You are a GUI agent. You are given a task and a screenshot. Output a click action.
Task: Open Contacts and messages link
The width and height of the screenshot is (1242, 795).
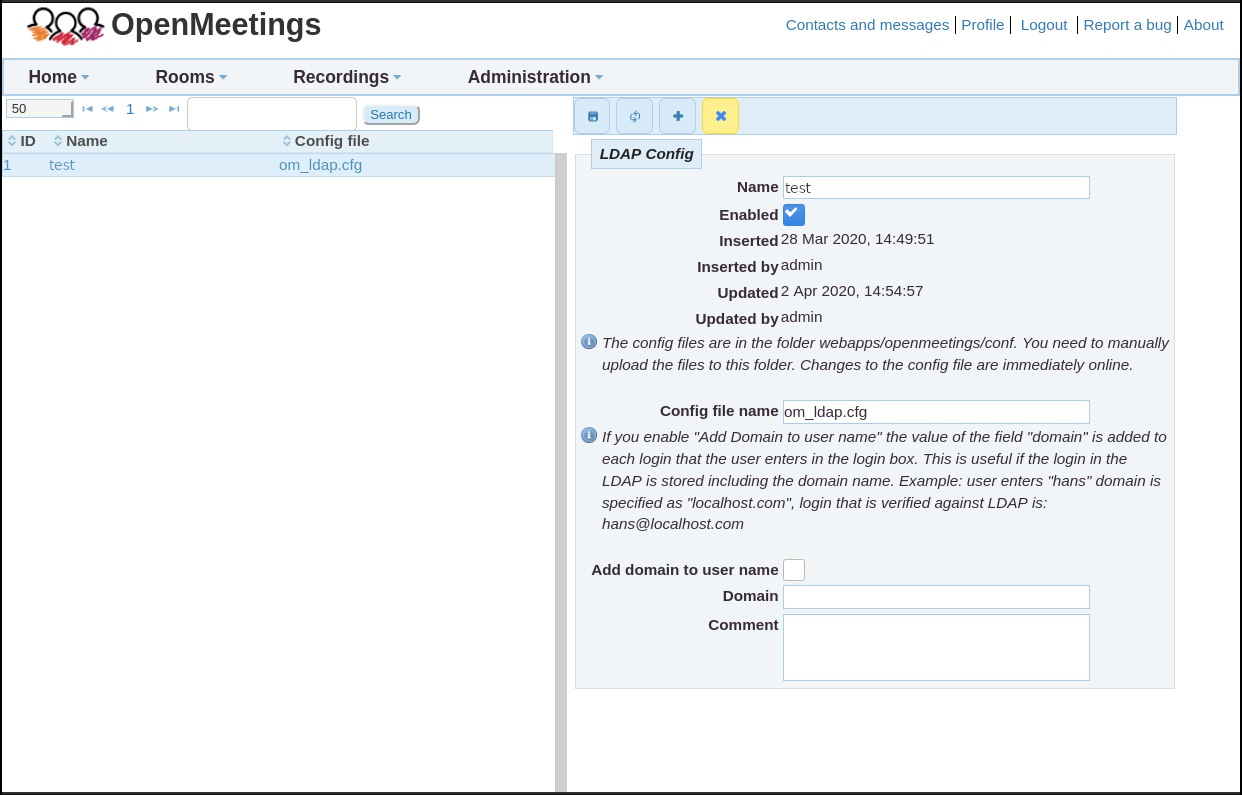[x=866, y=25]
